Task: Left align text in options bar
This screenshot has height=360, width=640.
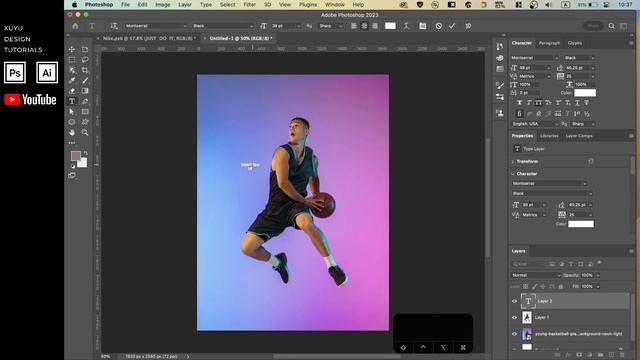Action: [x=354, y=26]
